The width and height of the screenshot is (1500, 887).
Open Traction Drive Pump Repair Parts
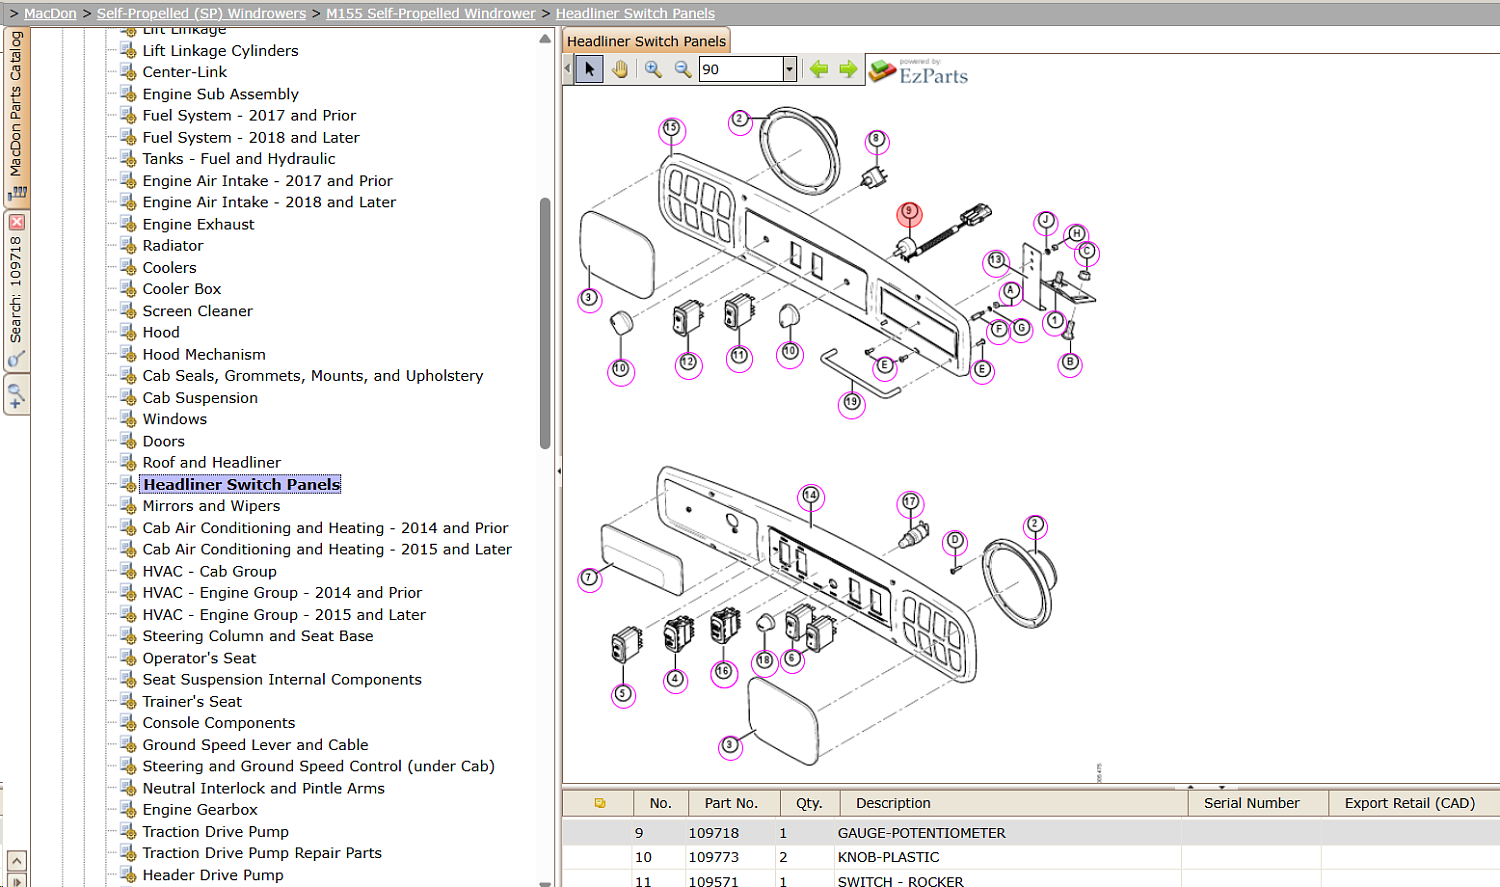click(262, 853)
